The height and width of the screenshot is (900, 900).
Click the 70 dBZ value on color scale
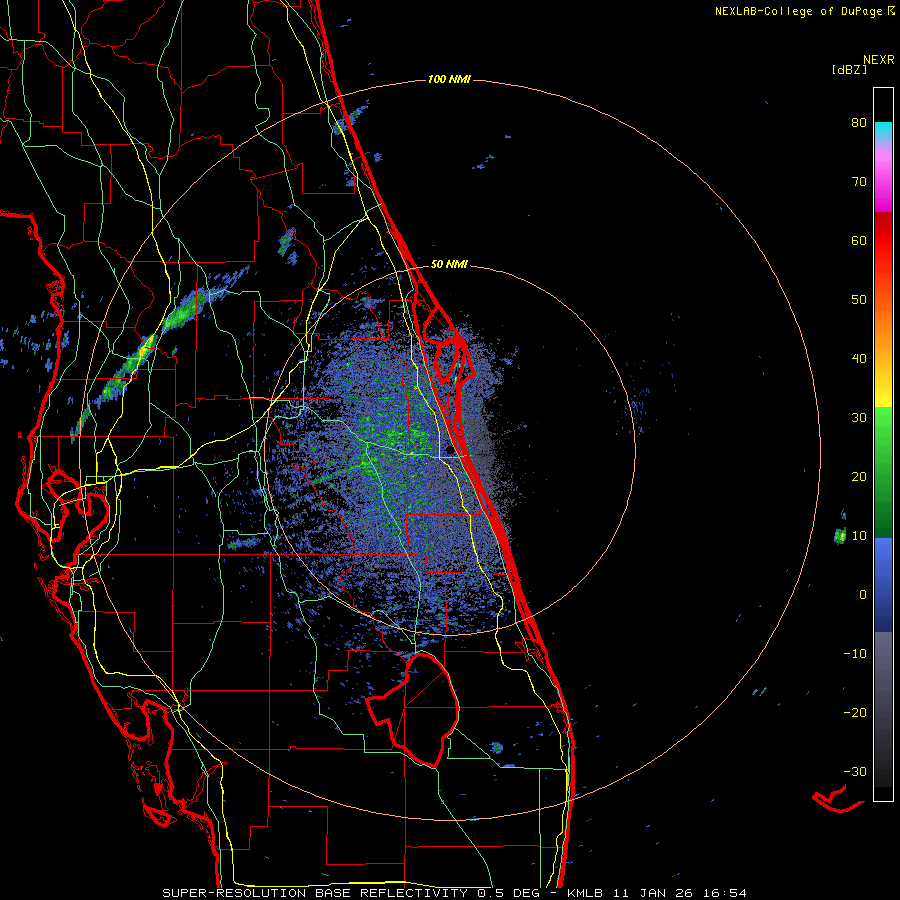pyautogui.click(x=859, y=182)
